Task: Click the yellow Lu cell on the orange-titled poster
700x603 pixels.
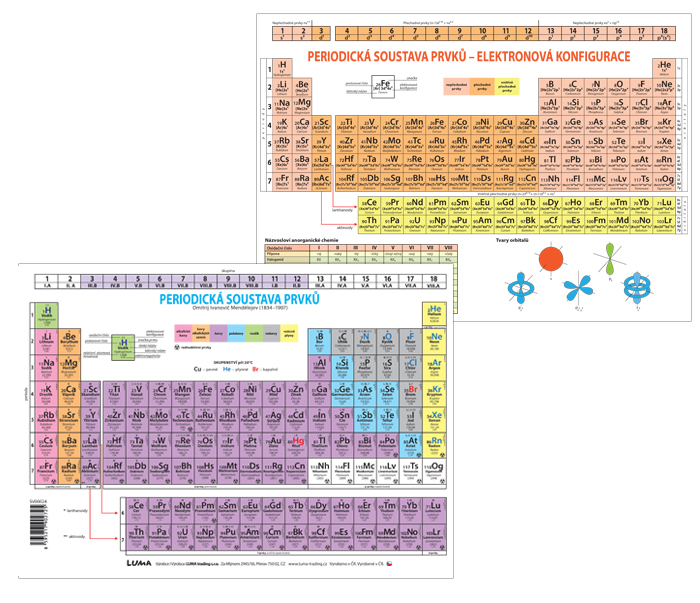Action: pos(664,206)
